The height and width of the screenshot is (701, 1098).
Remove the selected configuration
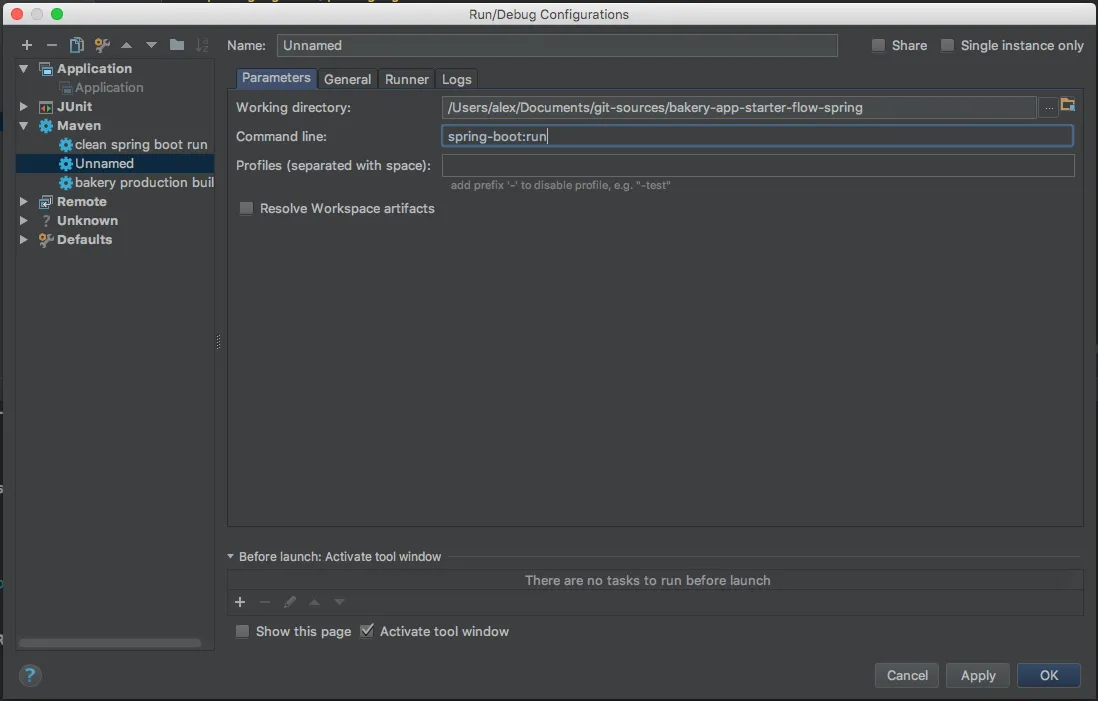click(x=51, y=45)
